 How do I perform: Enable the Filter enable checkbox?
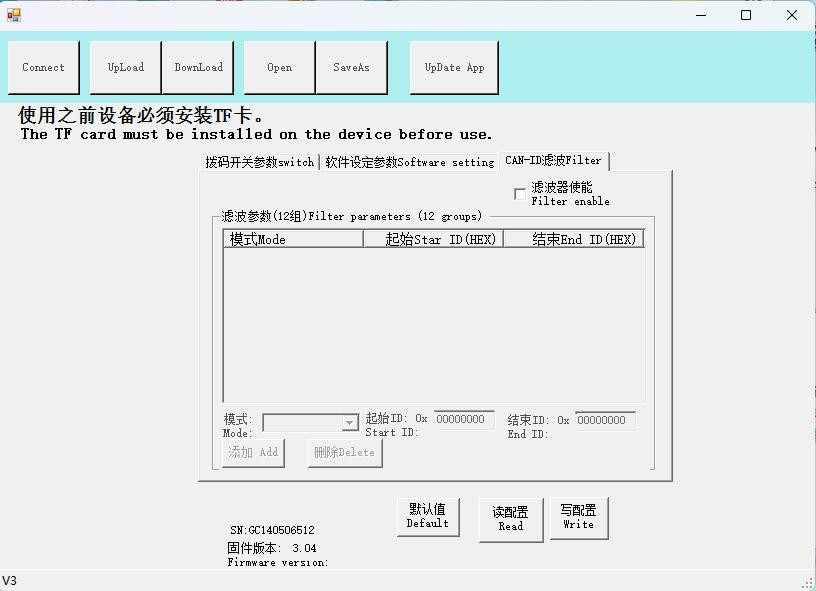(x=520, y=194)
